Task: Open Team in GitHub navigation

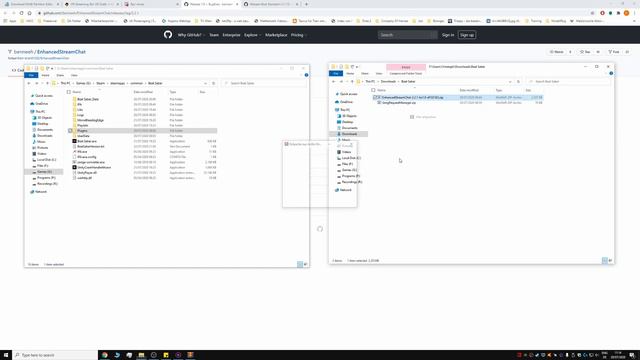Action: click(214, 35)
